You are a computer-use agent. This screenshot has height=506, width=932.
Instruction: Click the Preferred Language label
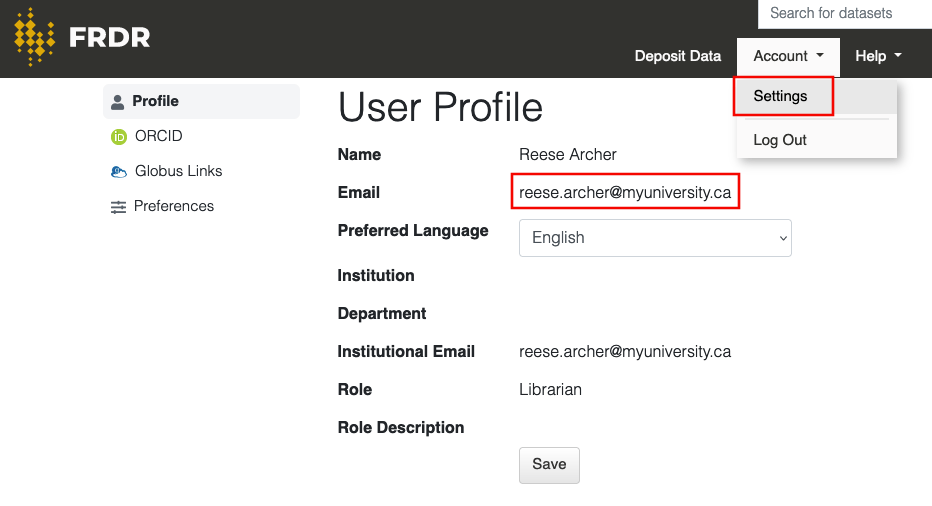413,231
